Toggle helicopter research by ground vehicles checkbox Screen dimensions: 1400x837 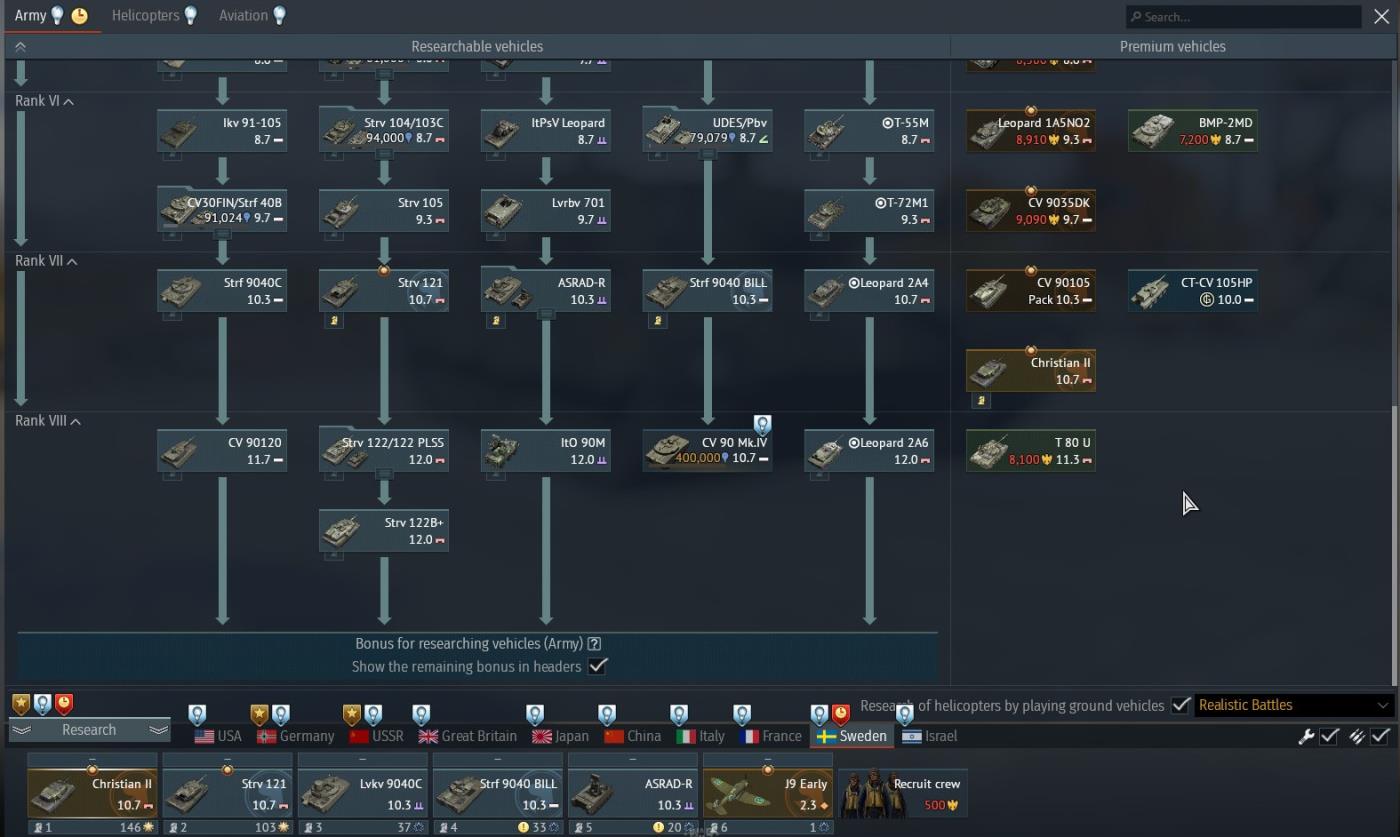(x=1180, y=705)
